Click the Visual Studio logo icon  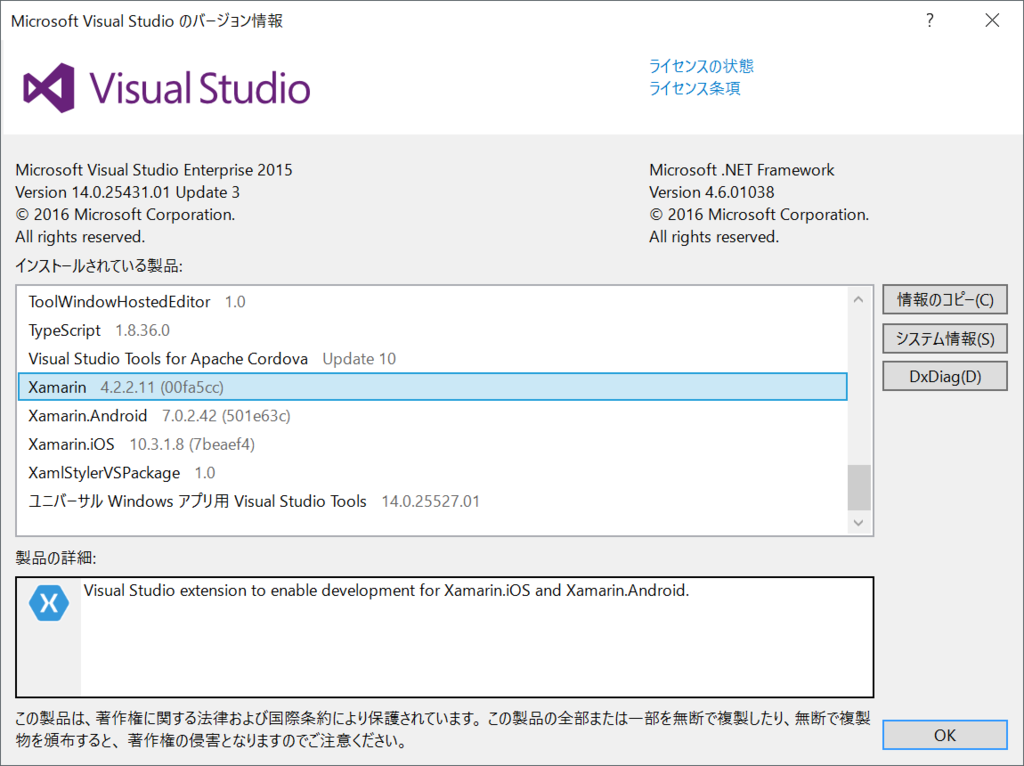(49, 88)
